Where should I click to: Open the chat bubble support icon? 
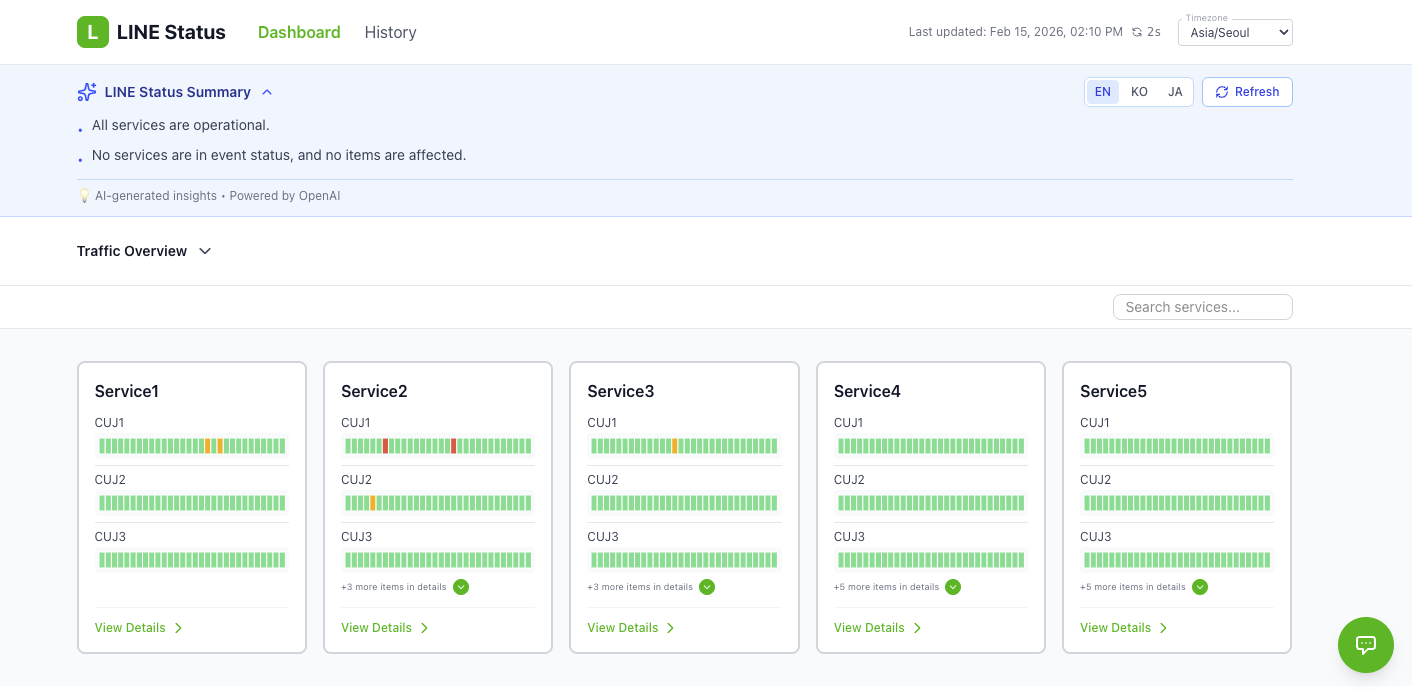coord(1365,645)
